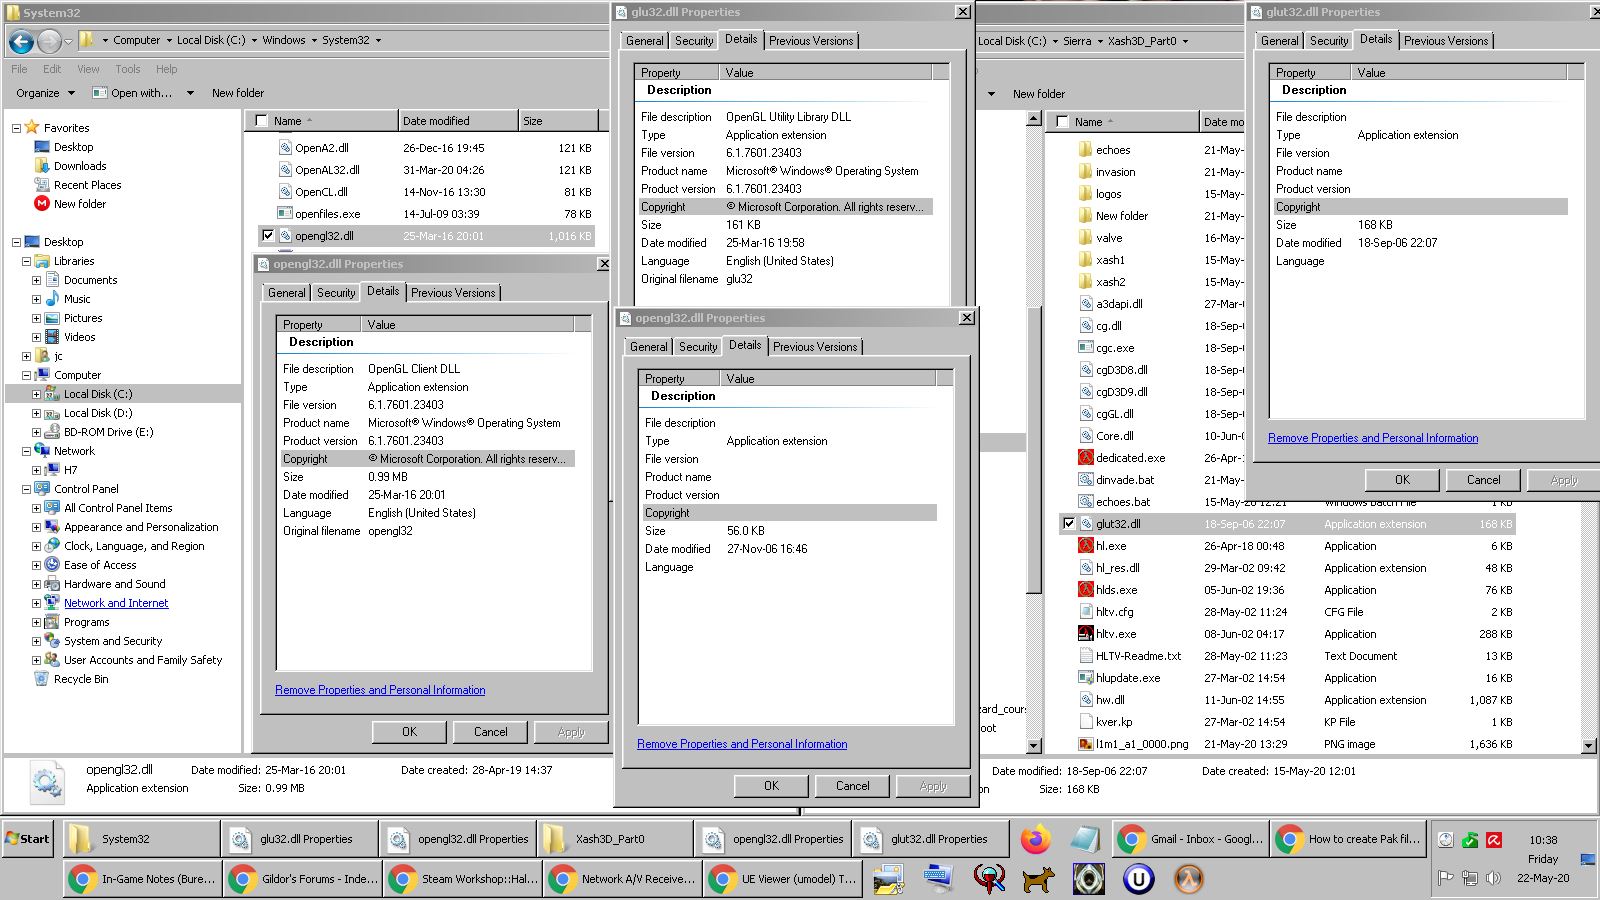Viewport: 1600px width, 900px height.
Task: Click the Unreal U icon in taskbar
Action: [1138, 879]
